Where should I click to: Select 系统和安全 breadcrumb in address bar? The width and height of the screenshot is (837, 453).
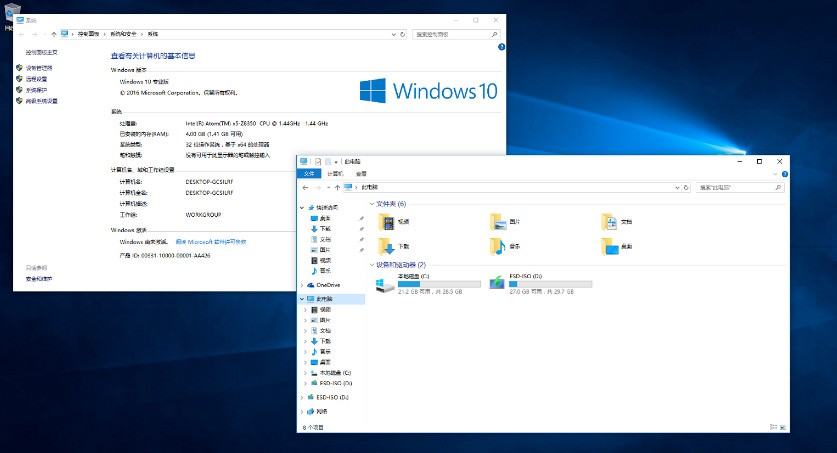pos(123,34)
